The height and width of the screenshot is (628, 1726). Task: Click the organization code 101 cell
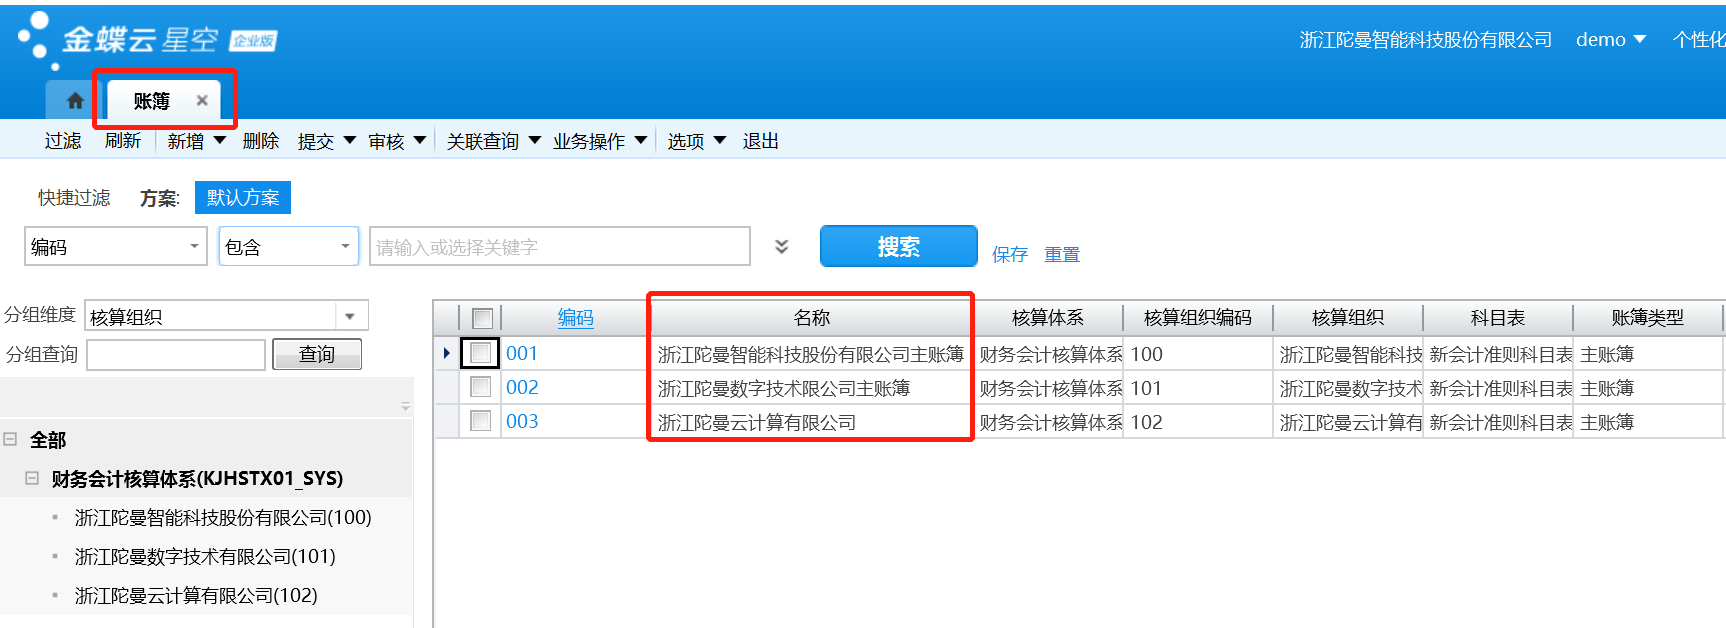click(x=1198, y=388)
